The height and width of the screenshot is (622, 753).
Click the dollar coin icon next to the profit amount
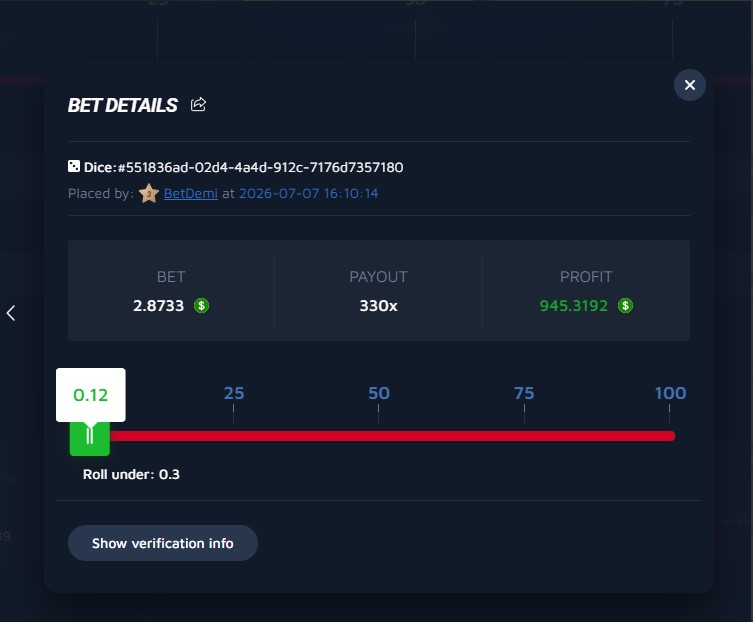coord(625,305)
